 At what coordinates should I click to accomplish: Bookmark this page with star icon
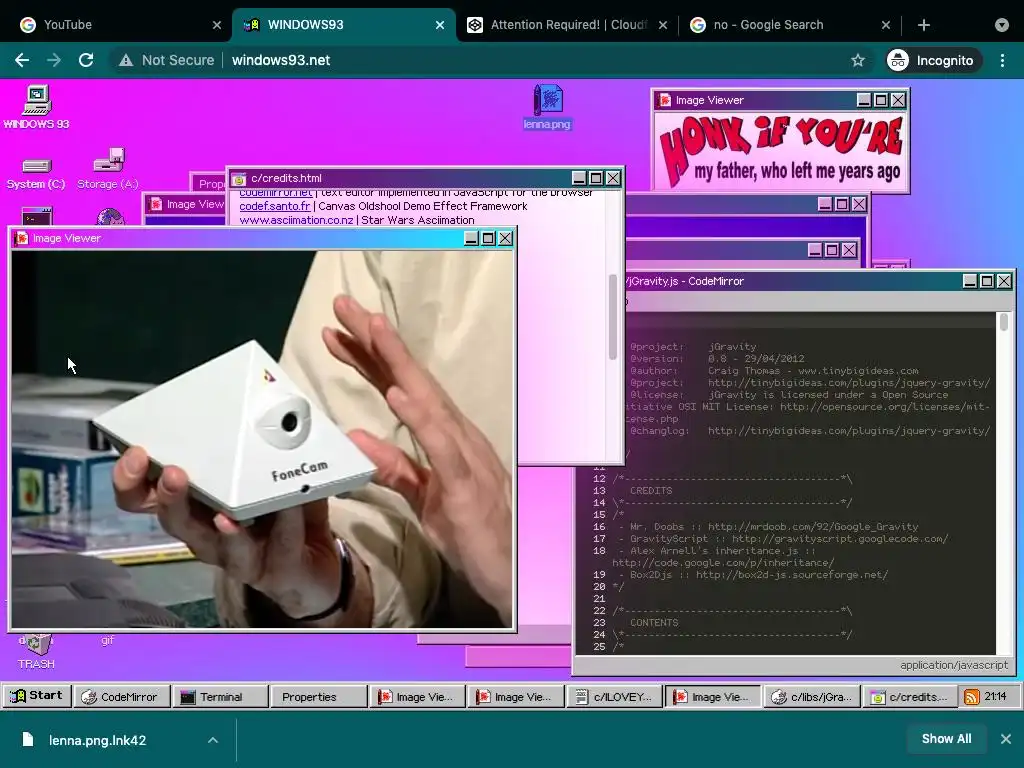coord(858,60)
